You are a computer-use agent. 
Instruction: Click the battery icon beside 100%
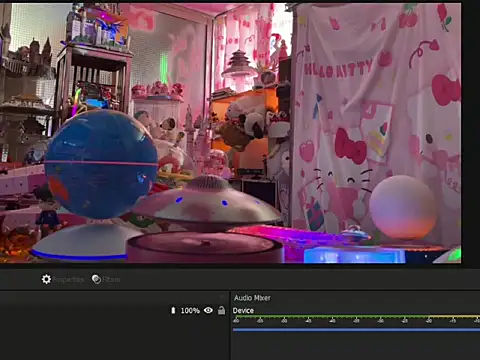(x=173, y=311)
